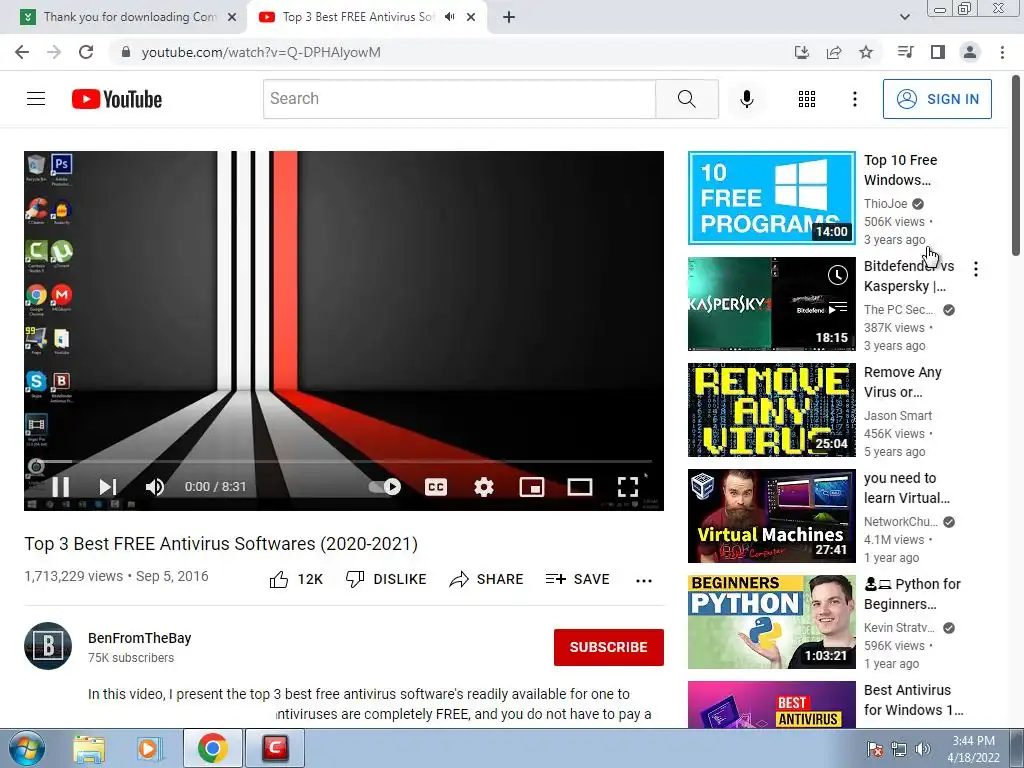This screenshot has width=1024, height=768.
Task: Save the video to a playlist
Action: tap(577, 579)
